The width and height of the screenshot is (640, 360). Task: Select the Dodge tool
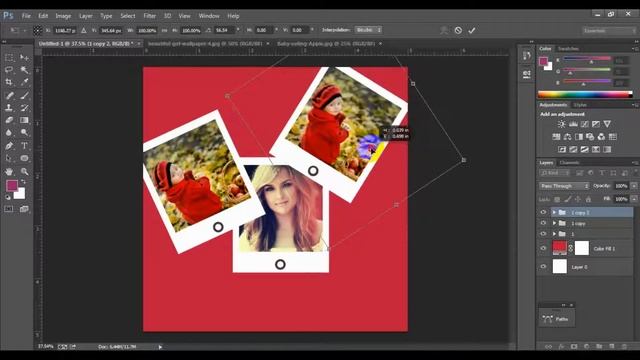coord(24,133)
